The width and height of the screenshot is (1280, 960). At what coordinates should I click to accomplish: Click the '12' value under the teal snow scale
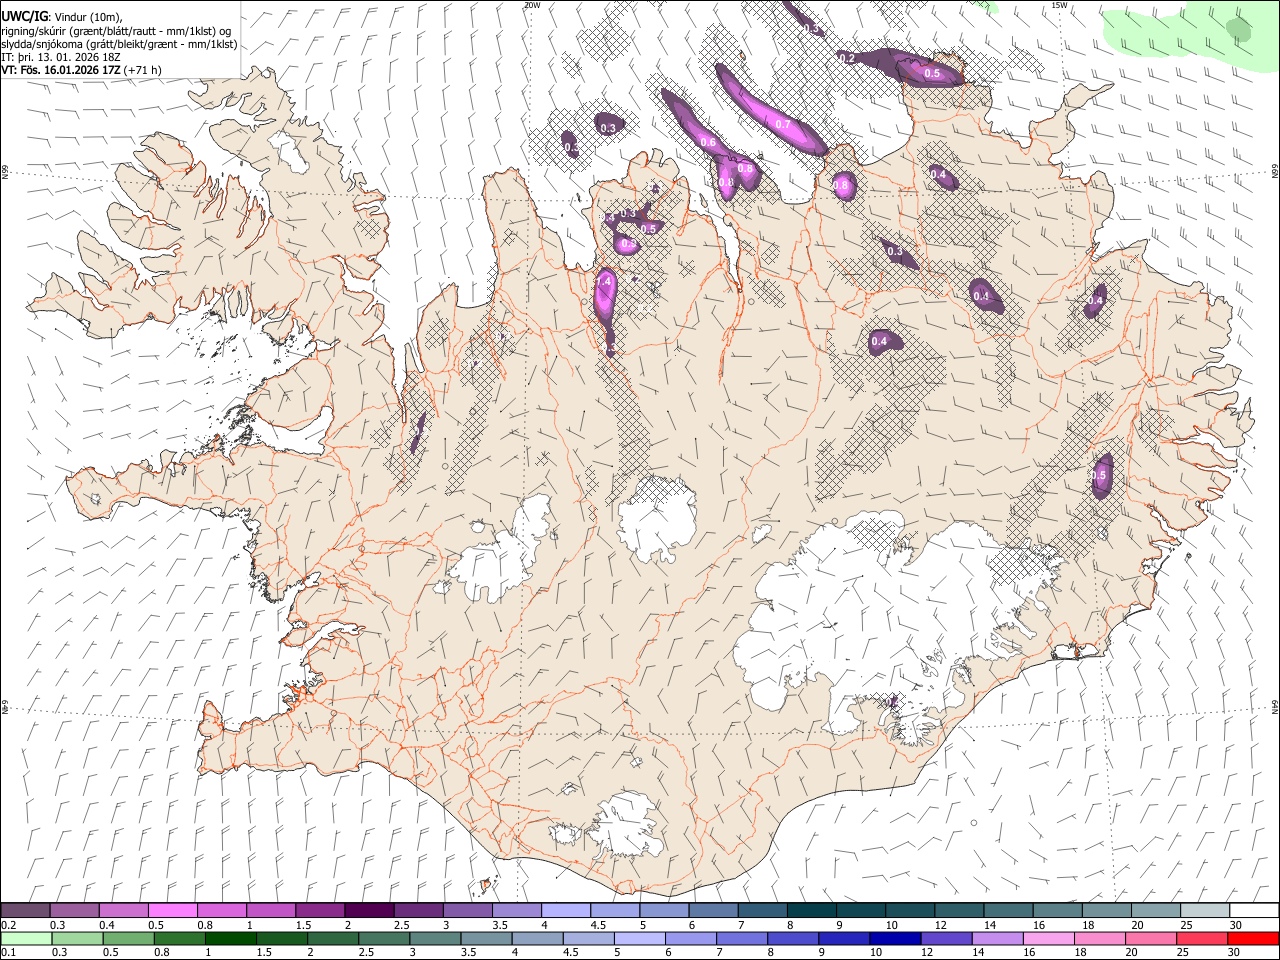click(x=940, y=925)
